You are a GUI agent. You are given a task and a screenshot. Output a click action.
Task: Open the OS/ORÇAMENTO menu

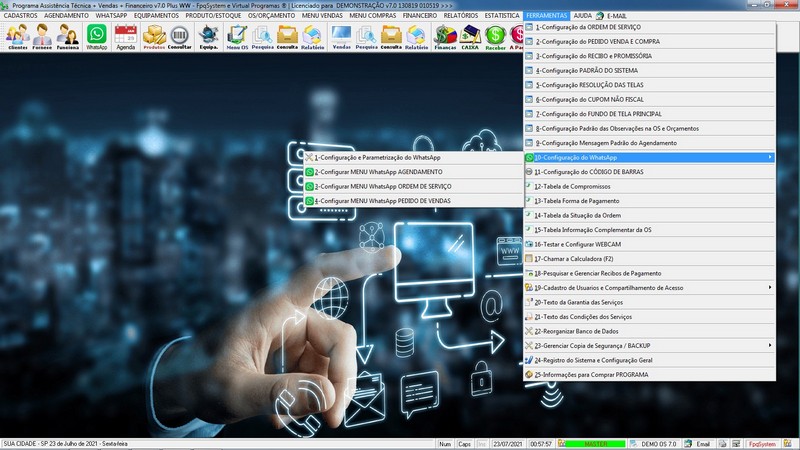[271, 16]
